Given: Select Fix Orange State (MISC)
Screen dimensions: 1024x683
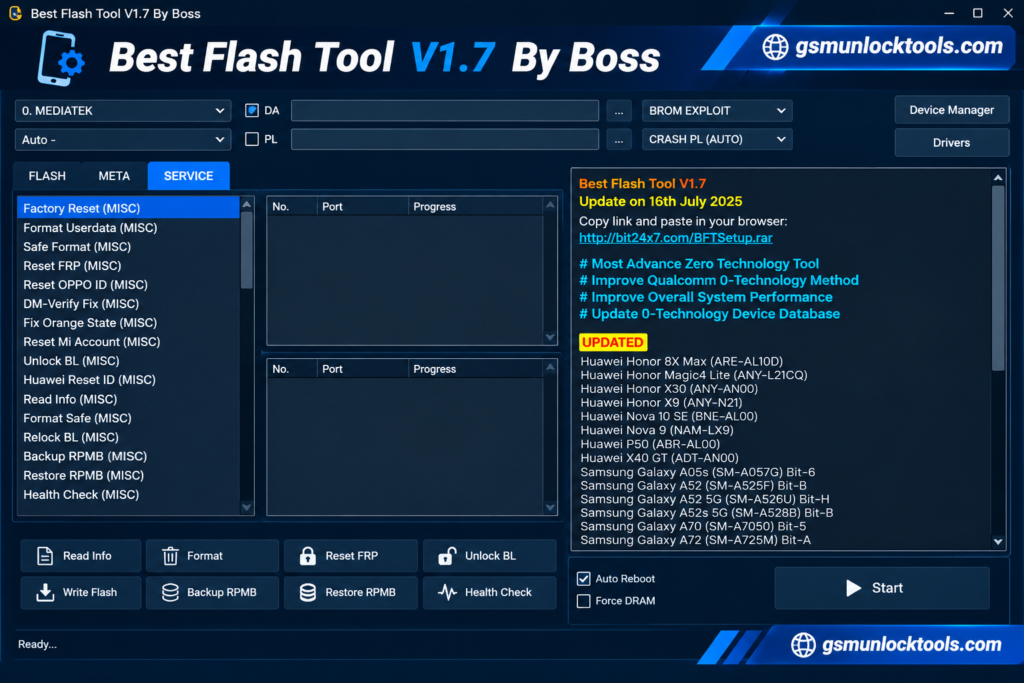Looking at the screenshot, I should (x=128, y=323).
